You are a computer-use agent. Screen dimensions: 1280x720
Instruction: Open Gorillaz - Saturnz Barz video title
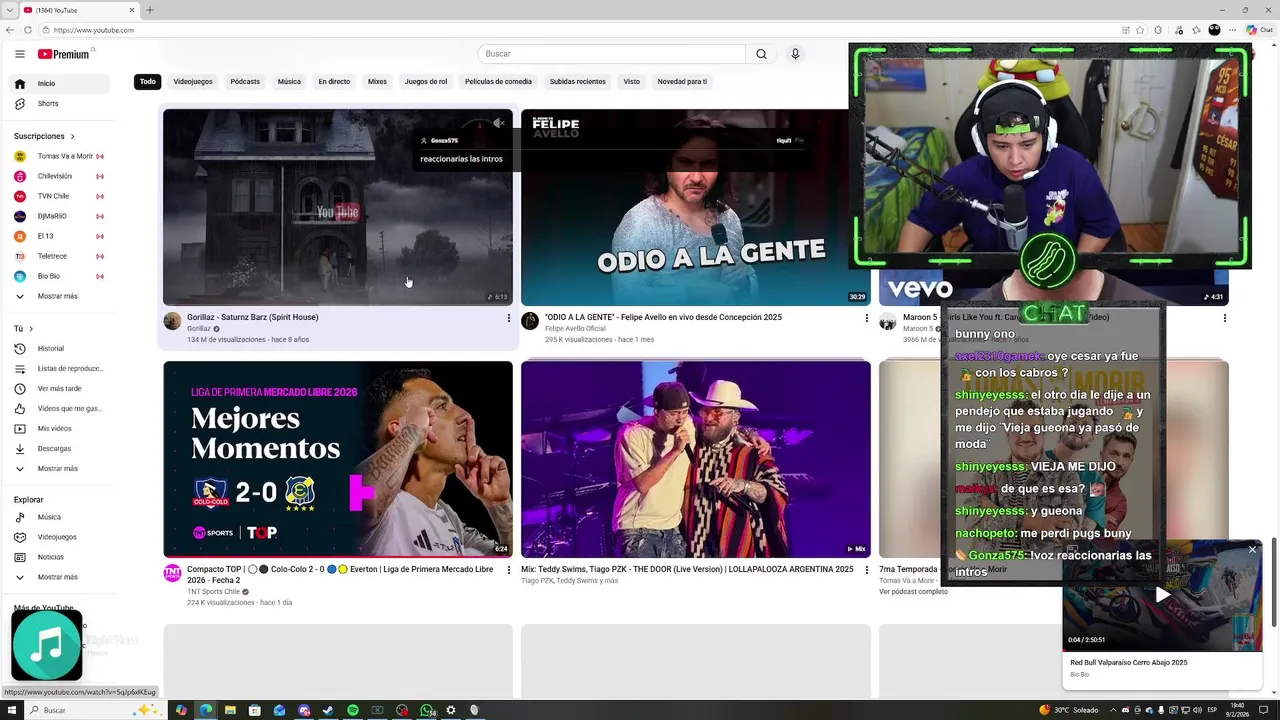(252, 317)
